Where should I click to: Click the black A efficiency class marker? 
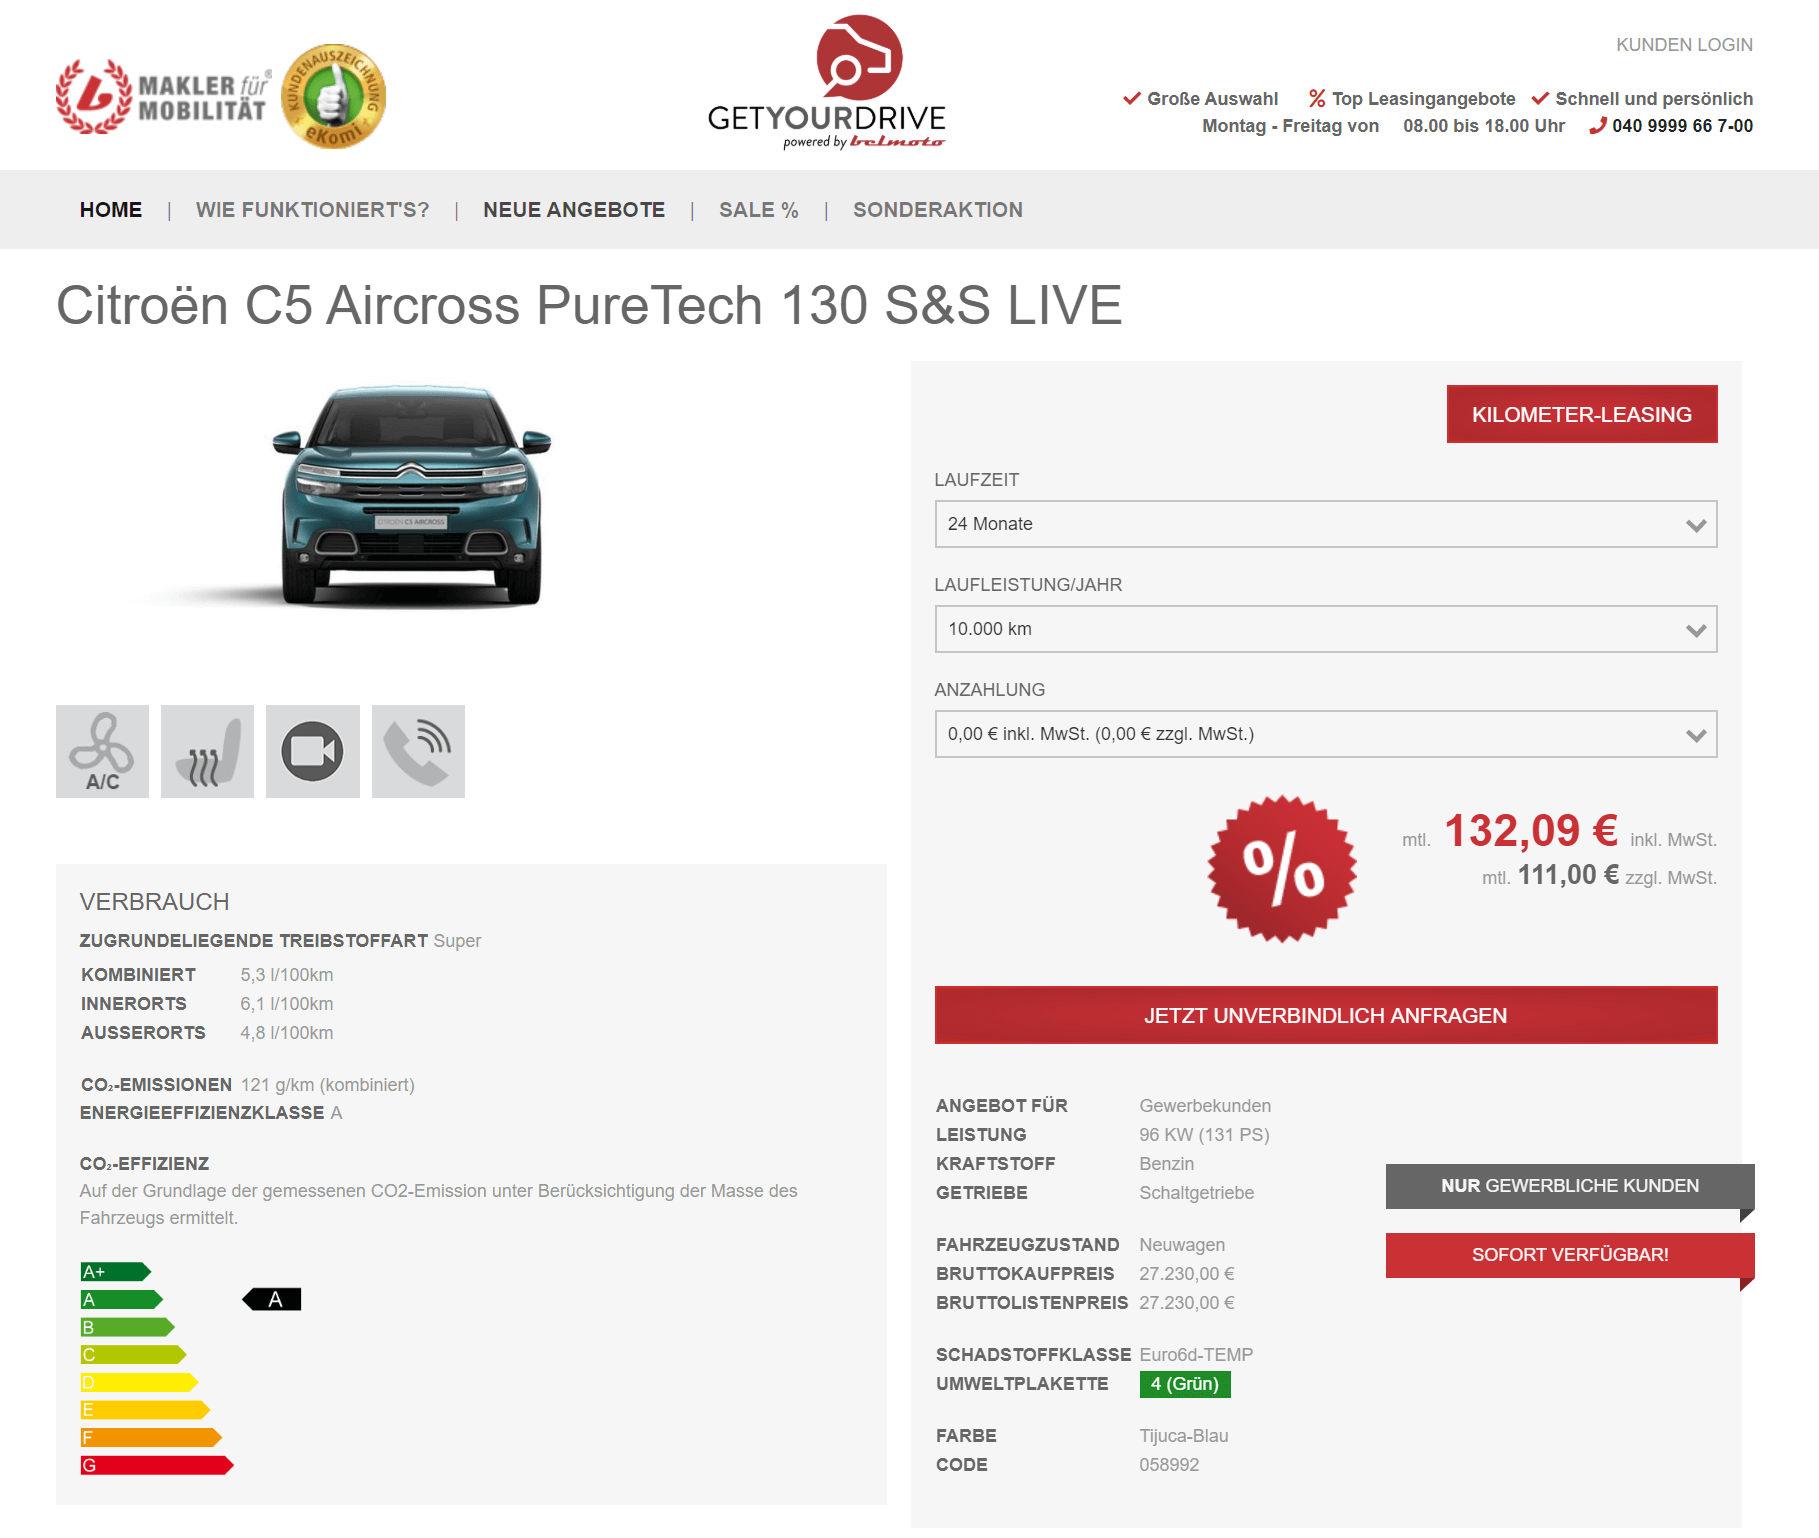pyautogui.click(x=272, y=1299)
